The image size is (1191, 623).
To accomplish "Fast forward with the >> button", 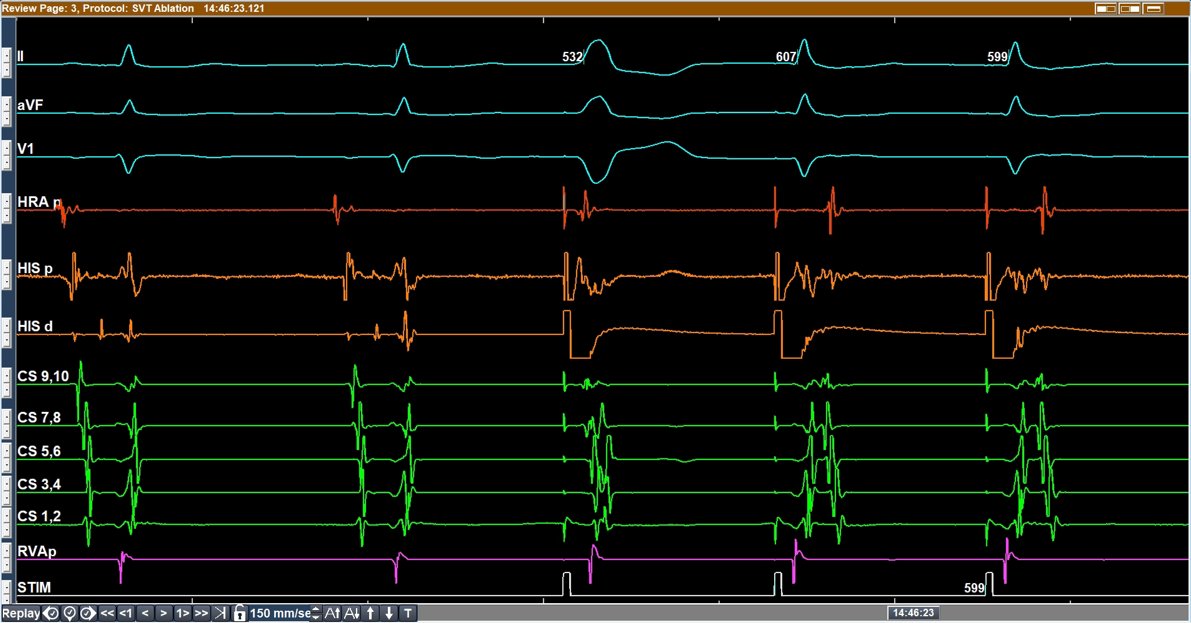I will pos(201,613).
